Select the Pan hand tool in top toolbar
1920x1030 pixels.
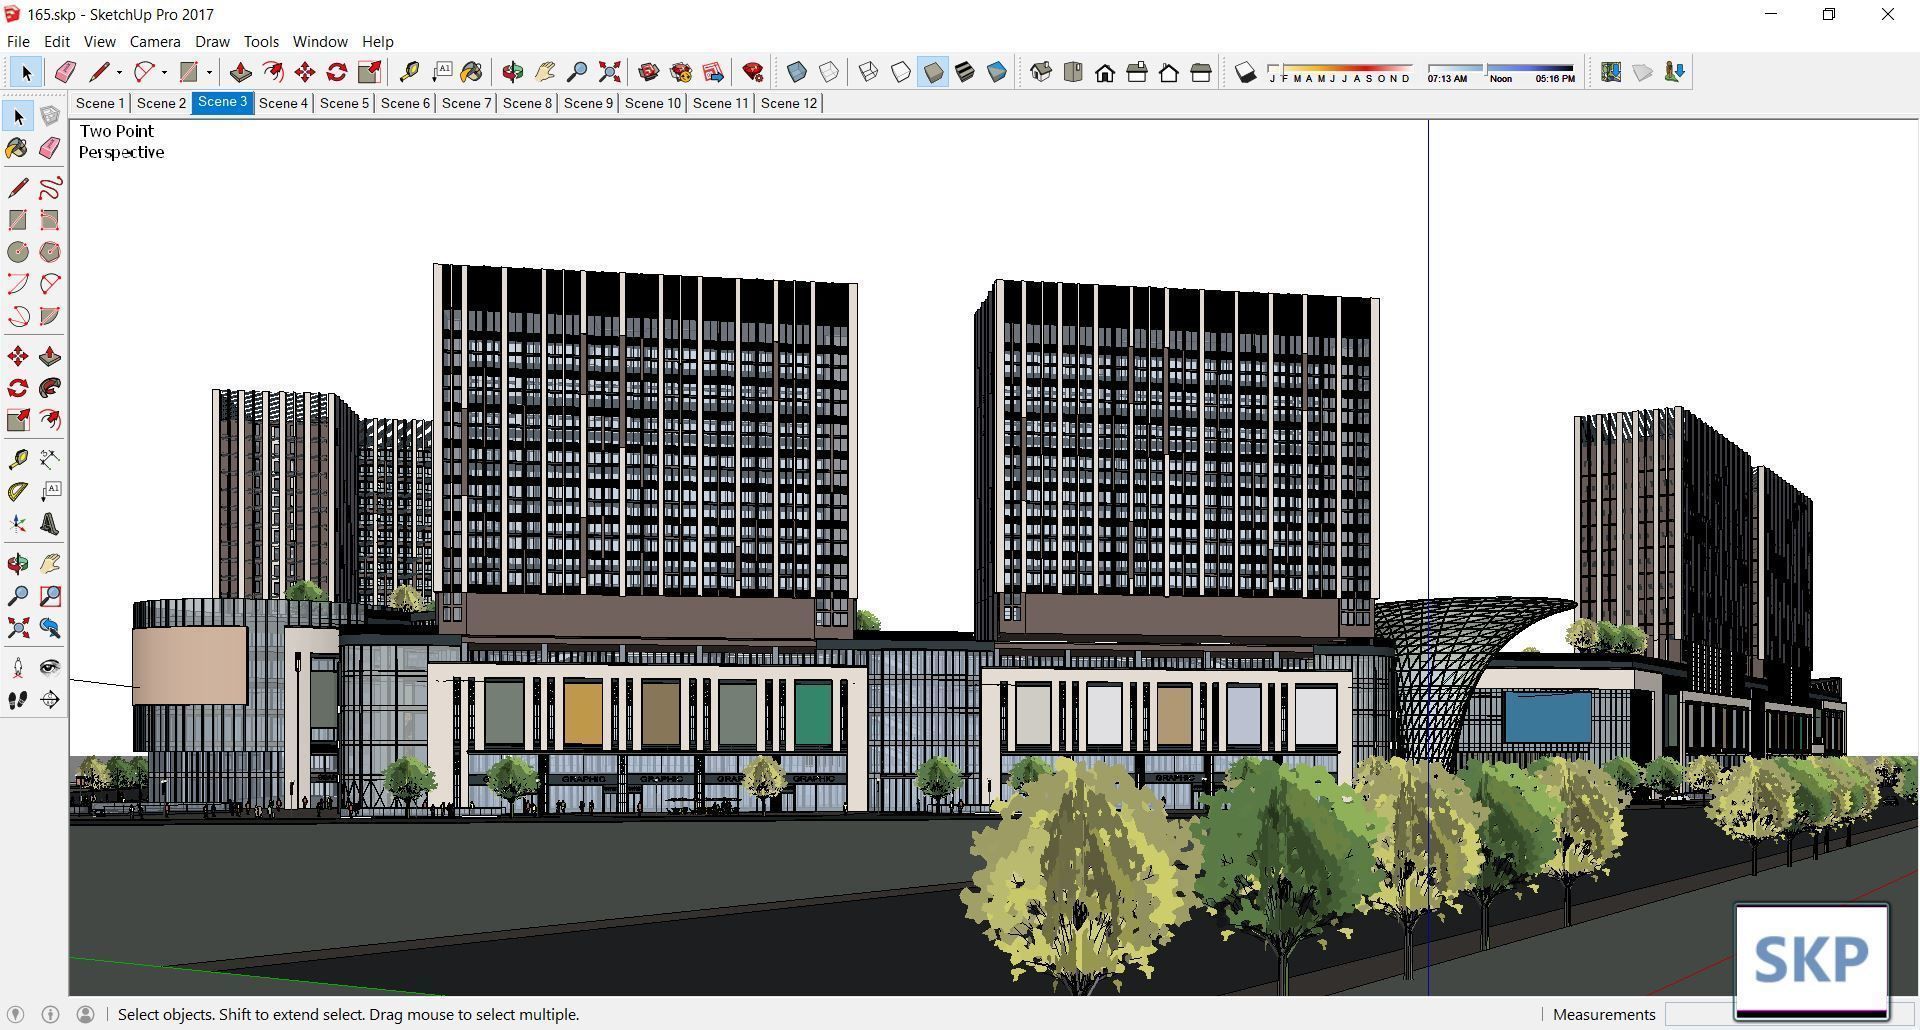545,72
